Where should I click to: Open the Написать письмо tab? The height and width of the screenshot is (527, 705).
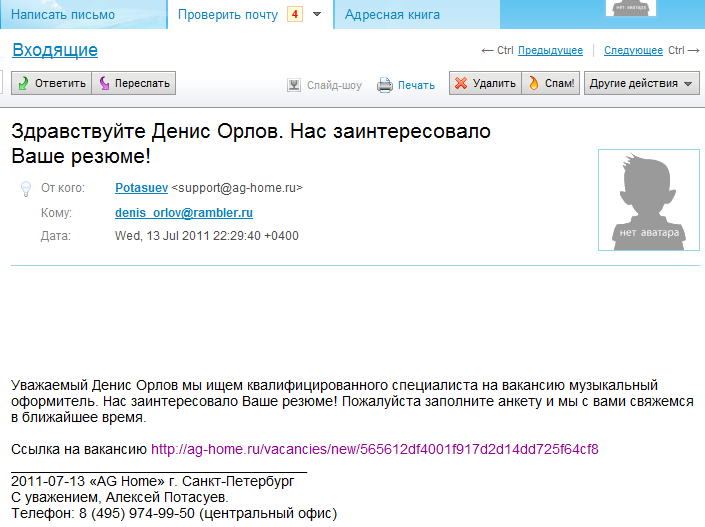pos(63,14)
